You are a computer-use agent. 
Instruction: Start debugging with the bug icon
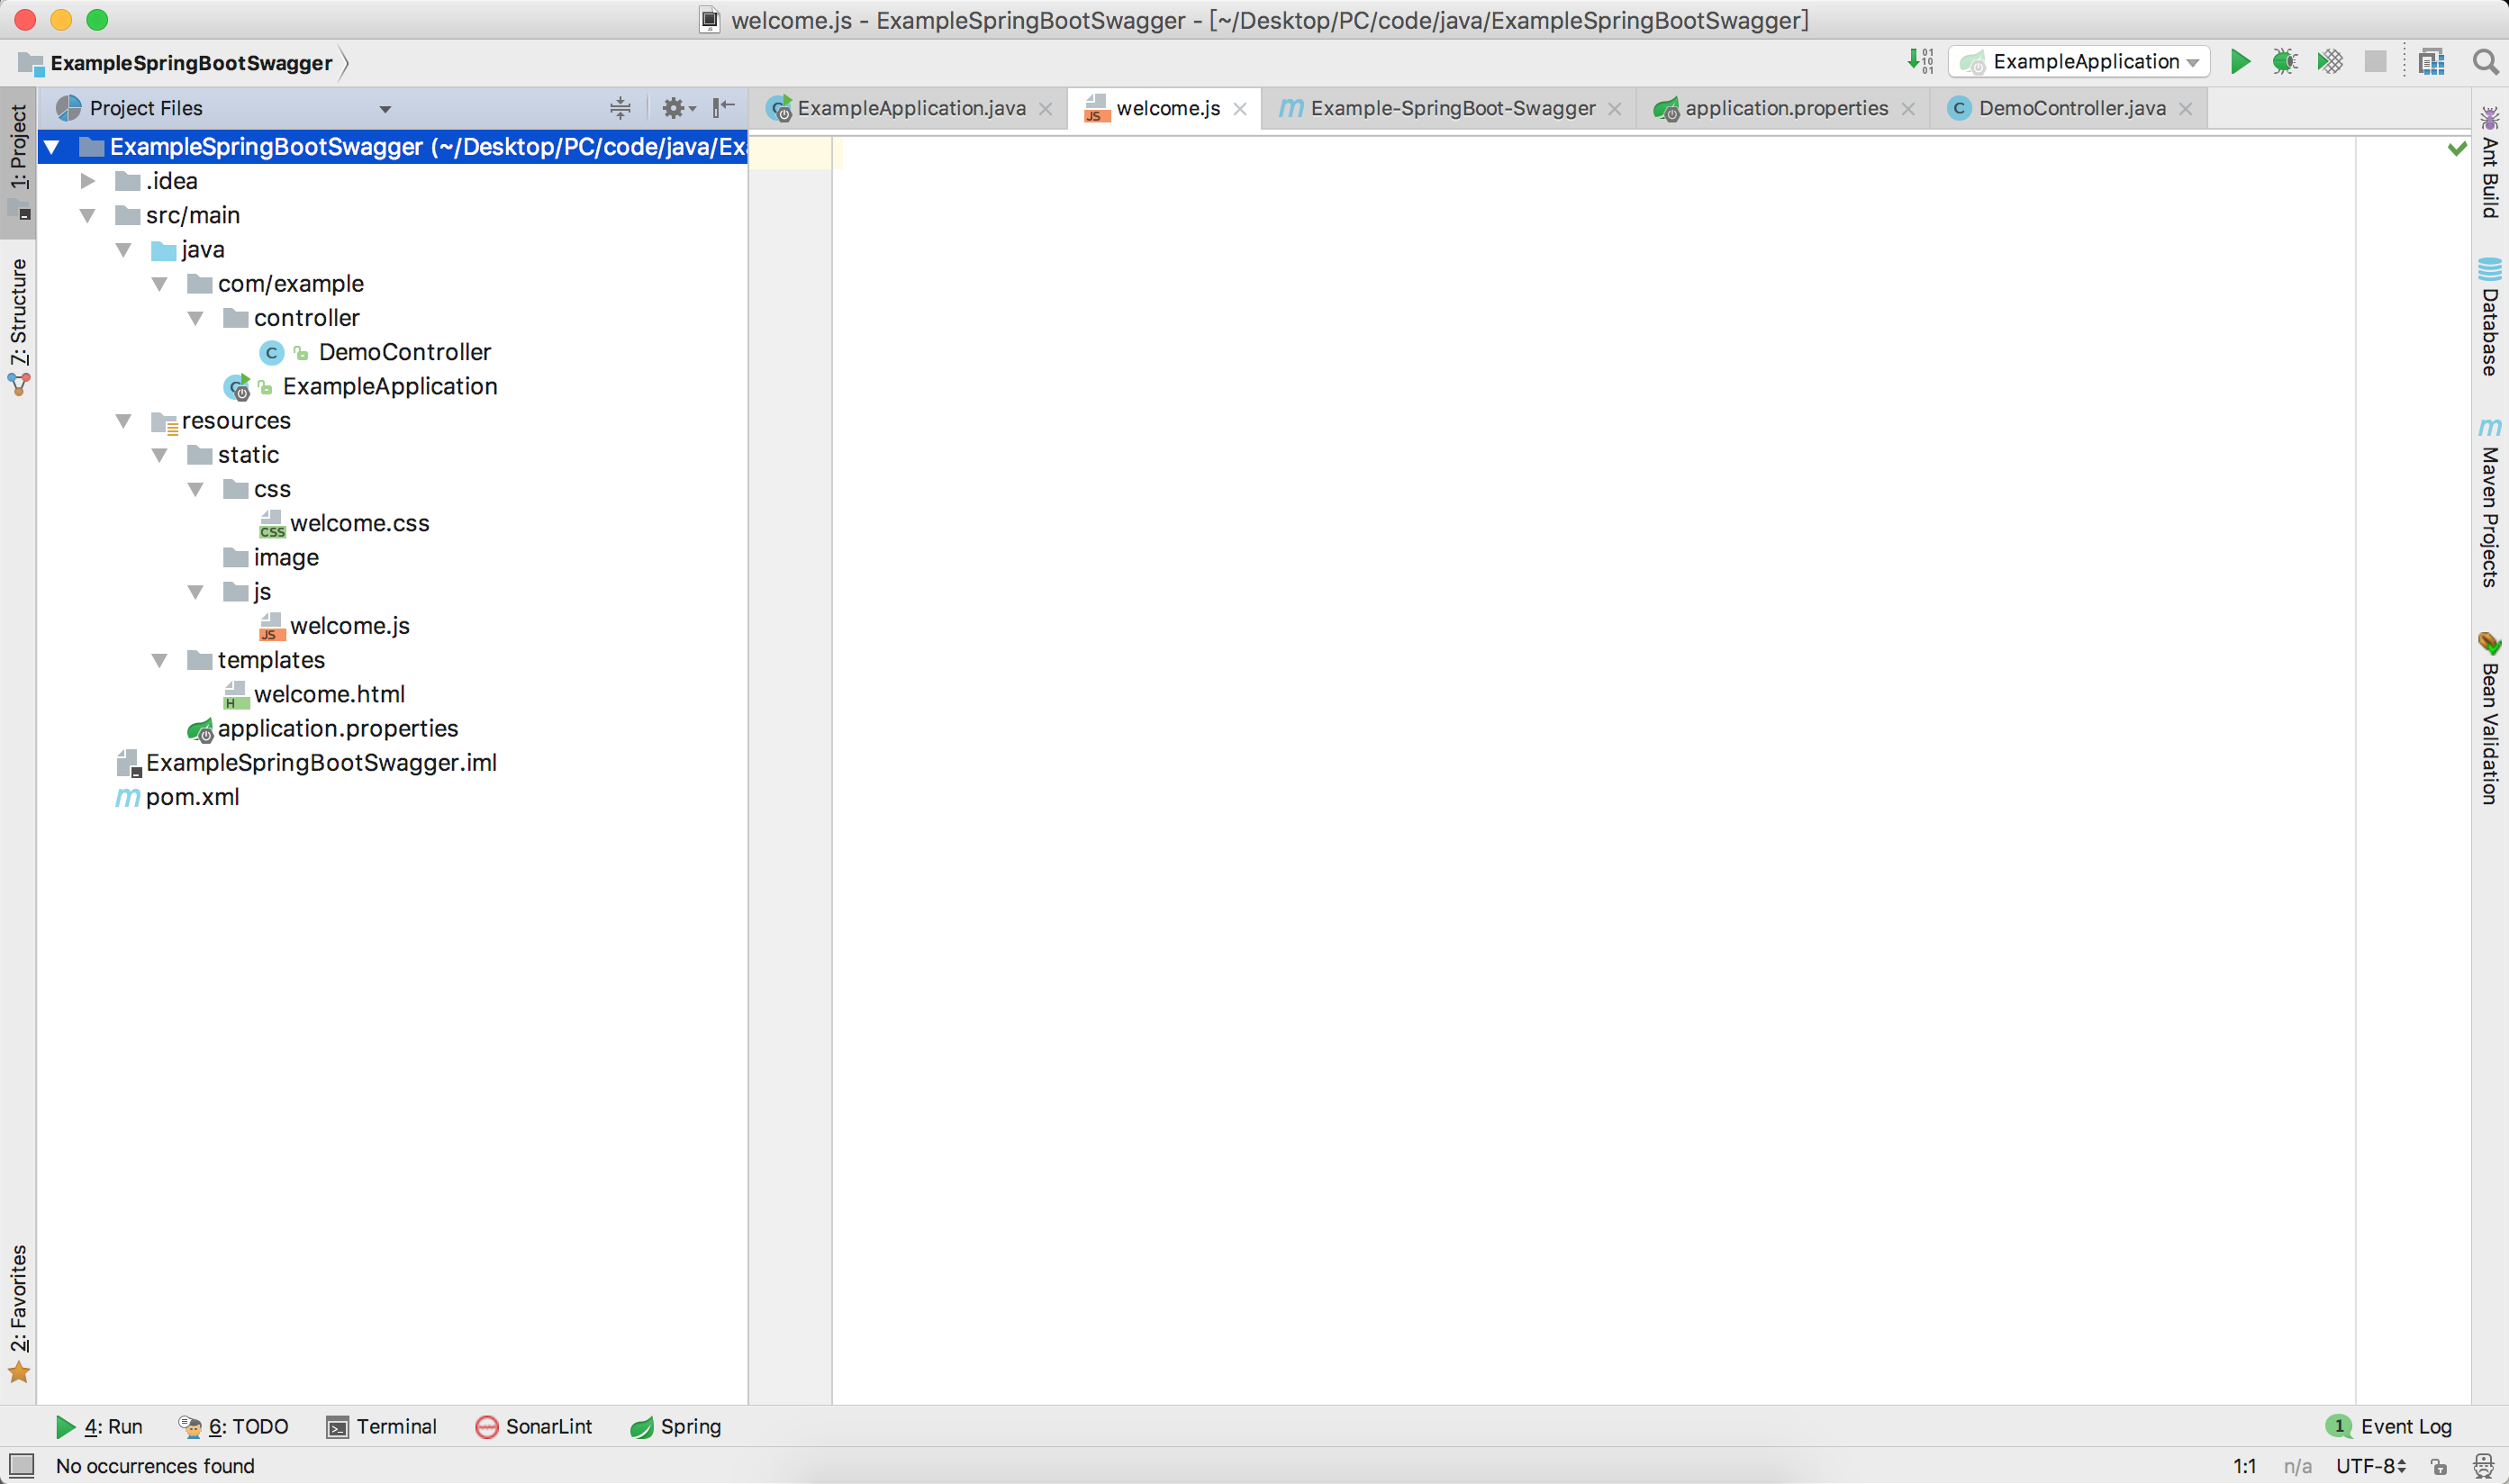tap(2284, 62)
